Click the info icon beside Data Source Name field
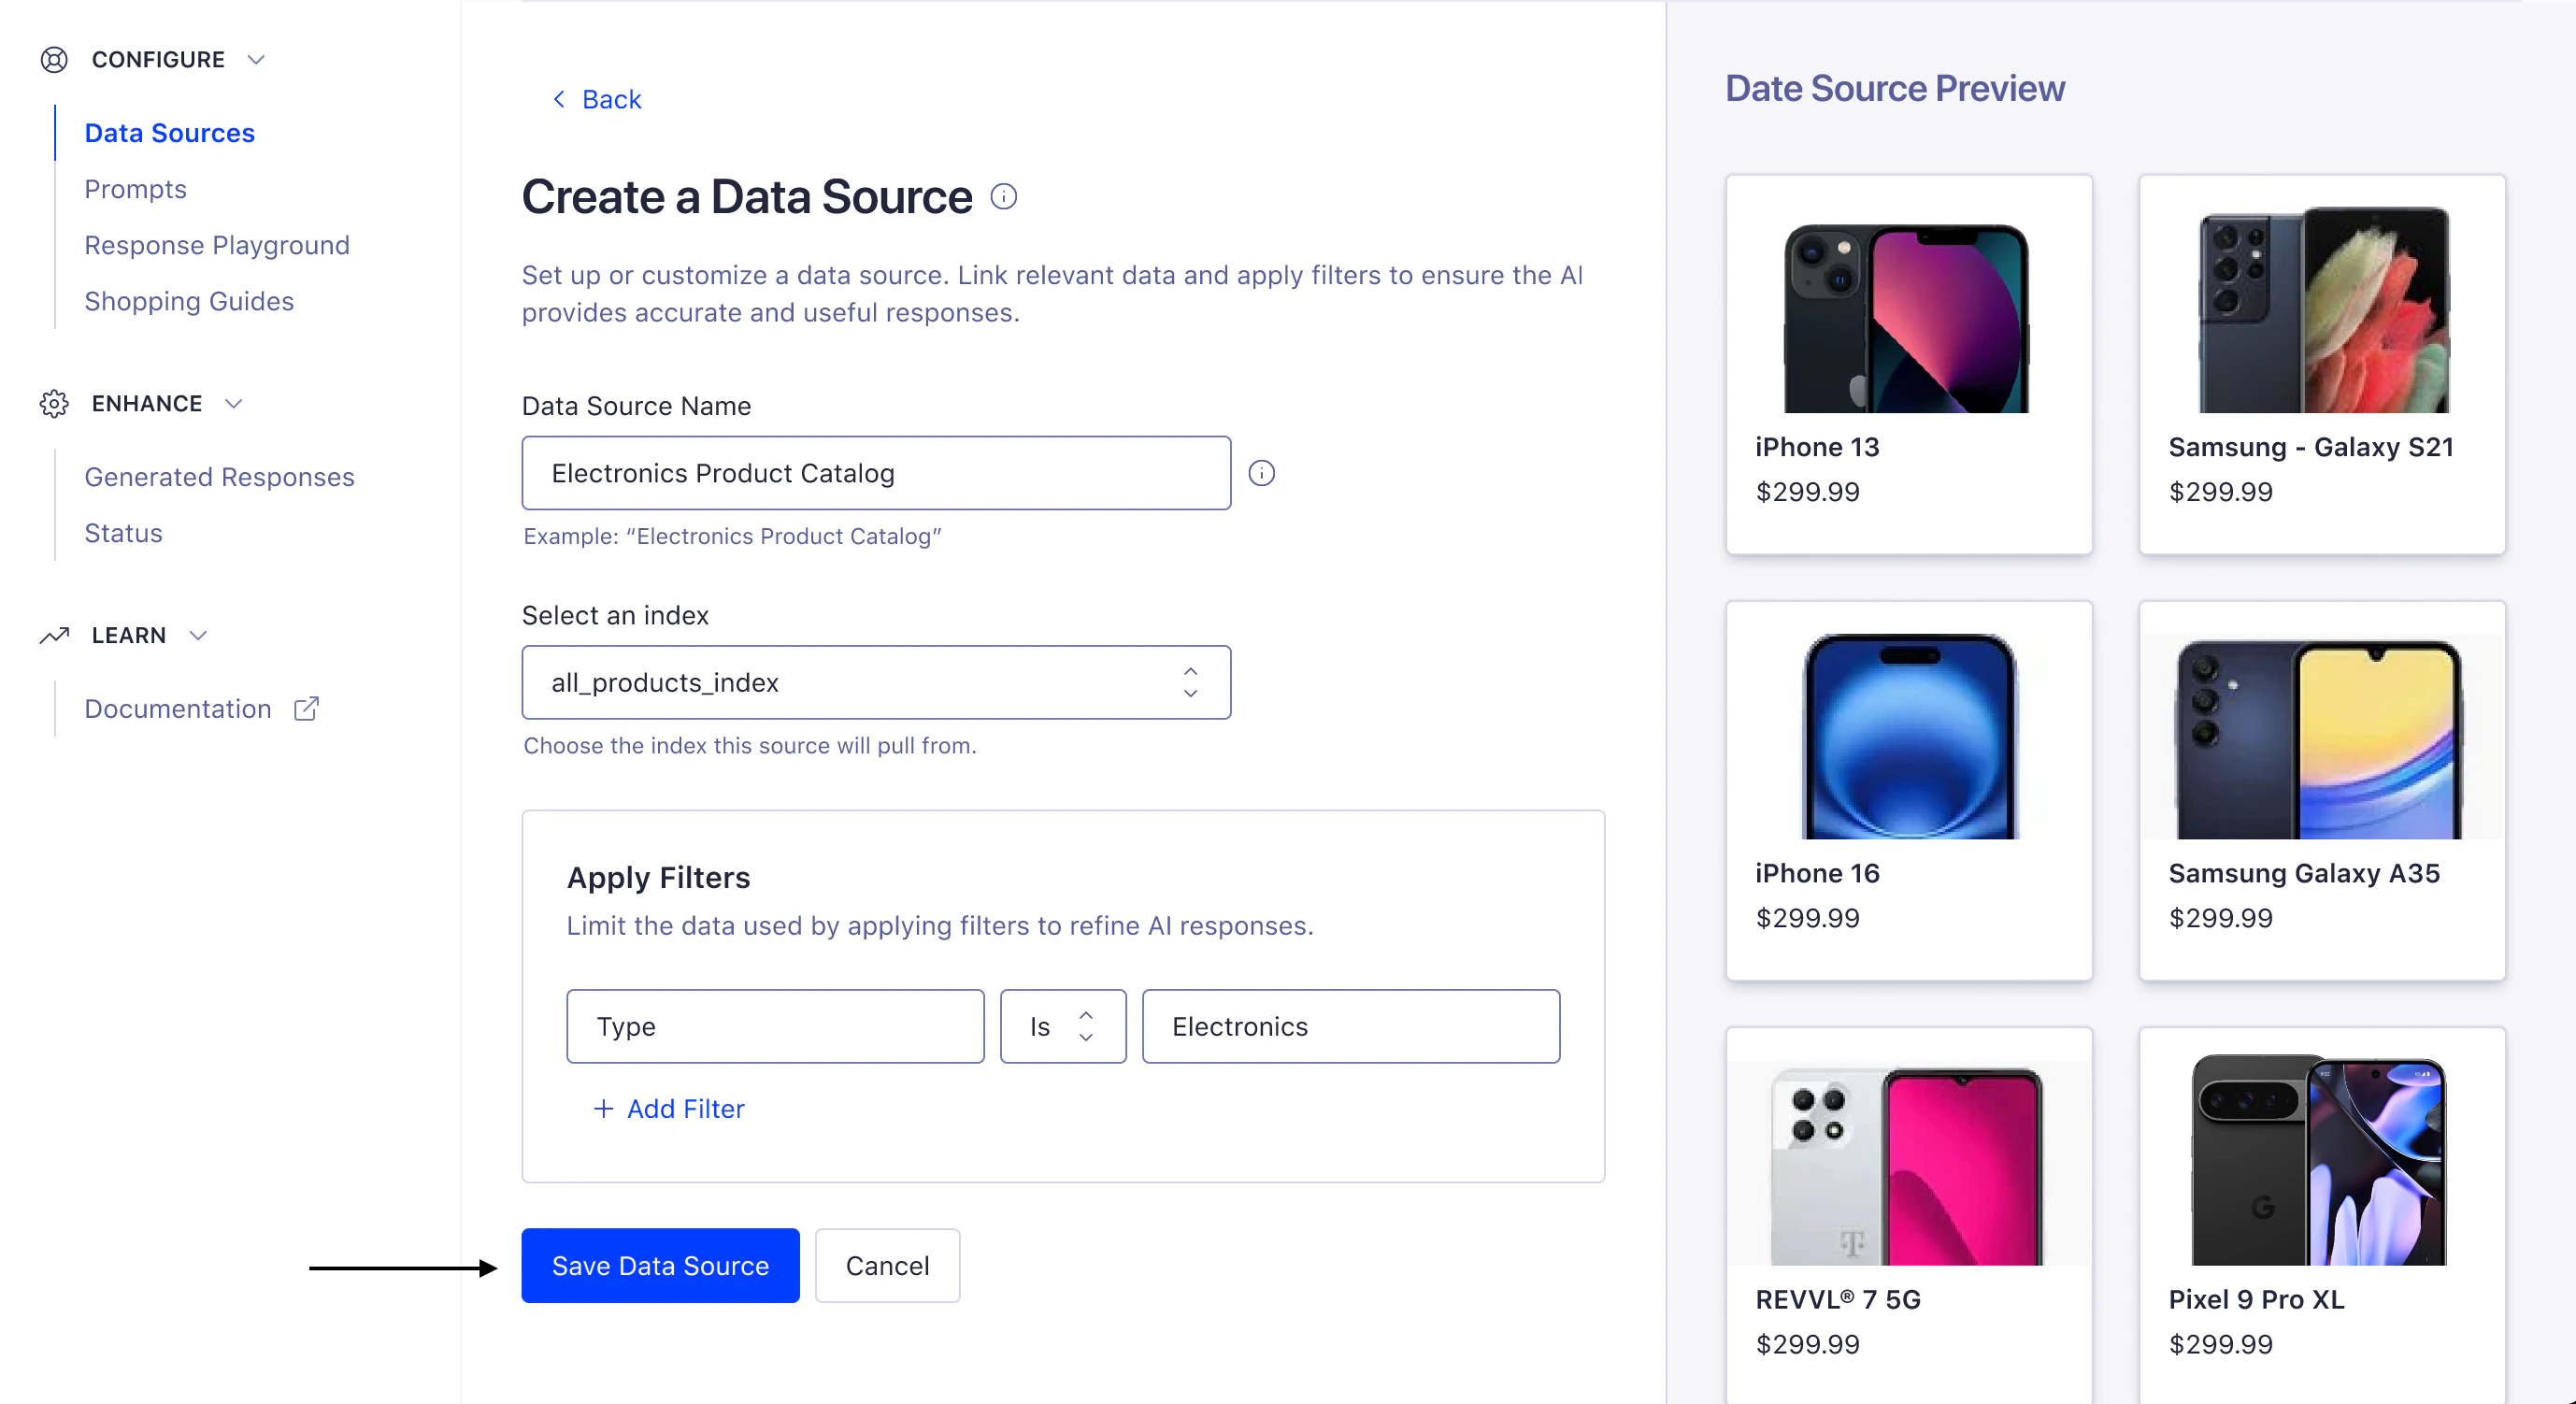Screen dimensions: 2576x1404 point(1261,473)
